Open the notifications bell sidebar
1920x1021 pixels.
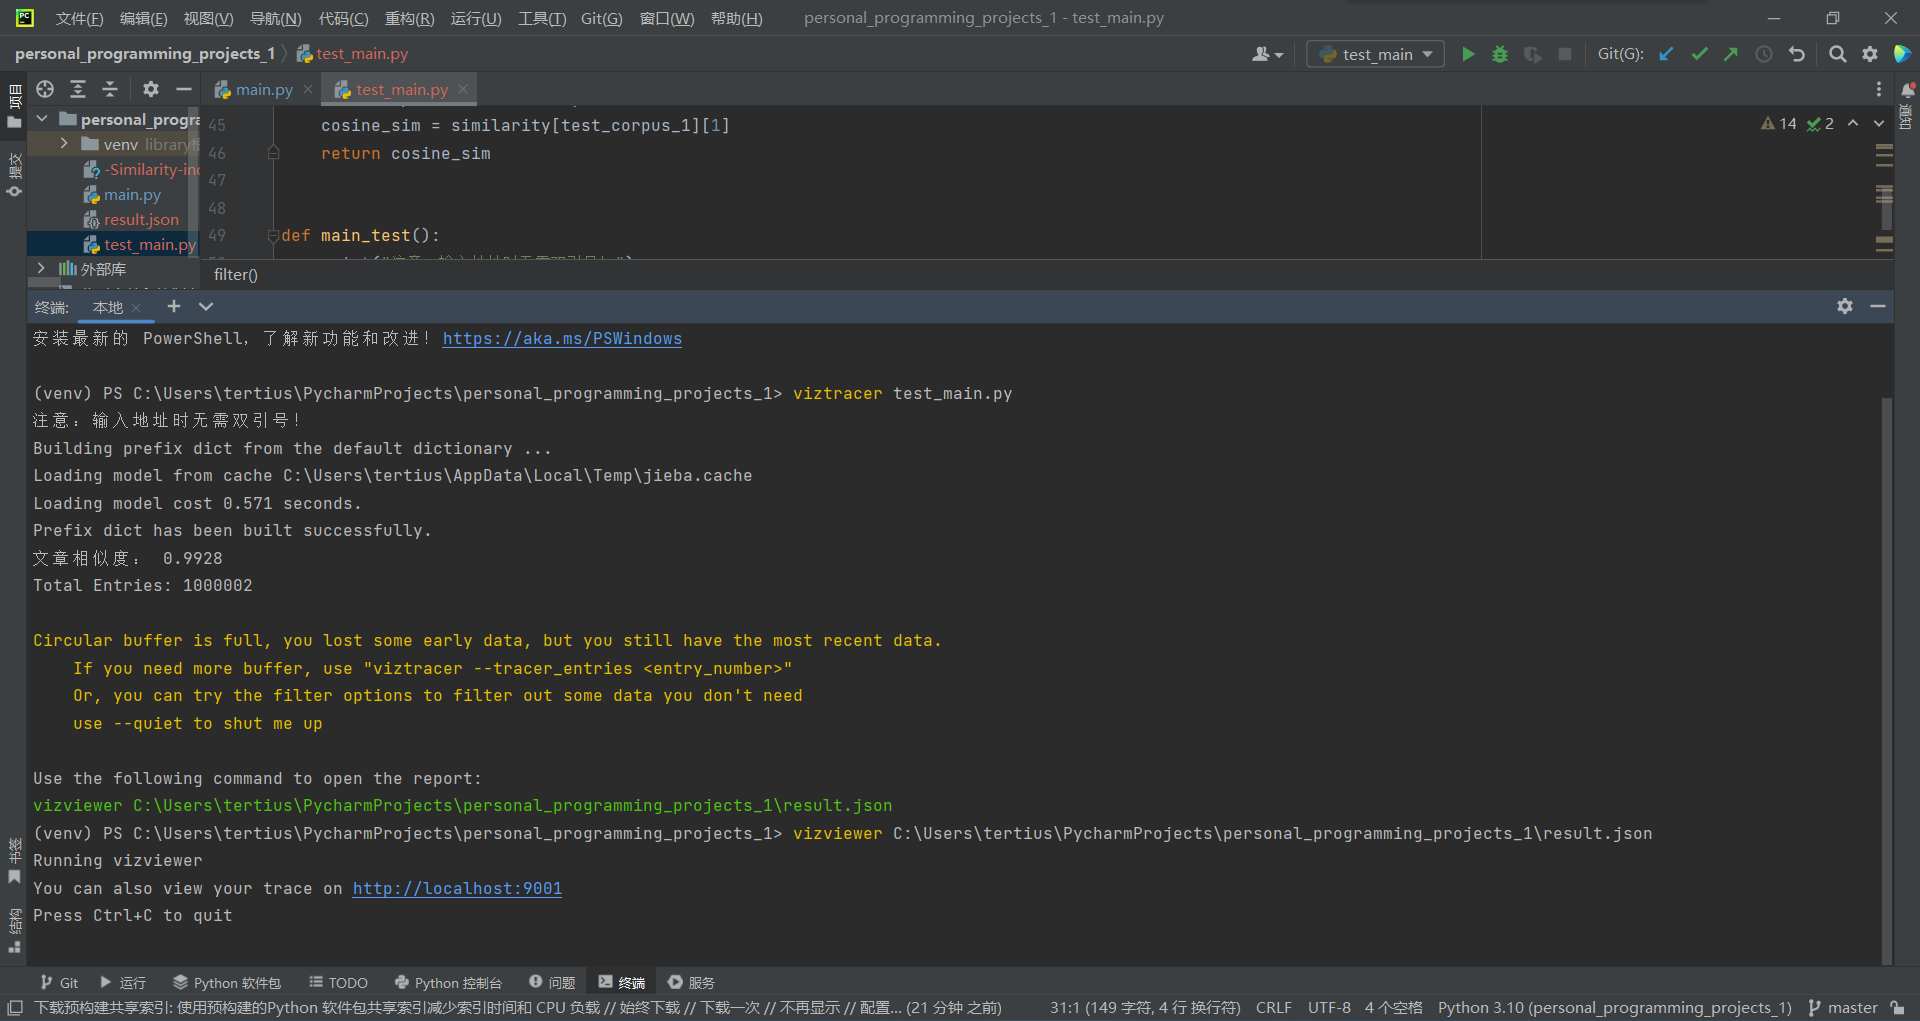pyautogui.click(x=1907, y=90)
